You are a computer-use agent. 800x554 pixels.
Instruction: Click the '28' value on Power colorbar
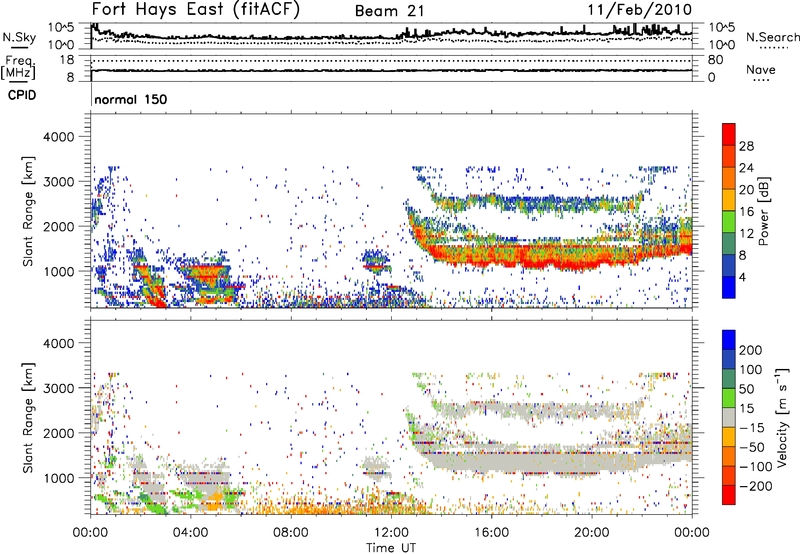746,146
